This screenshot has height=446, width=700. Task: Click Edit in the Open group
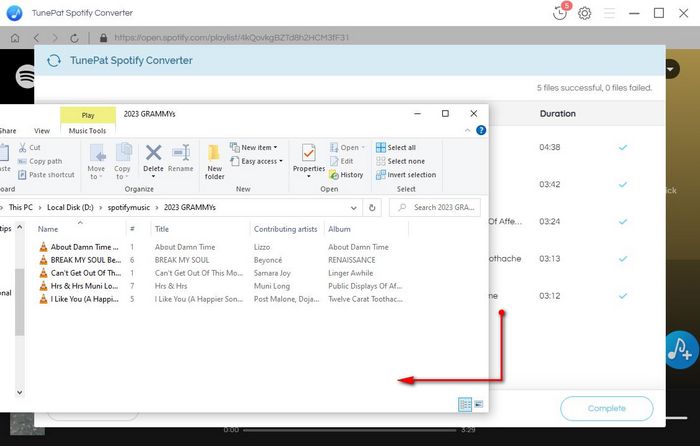click(x=342, y=161)
